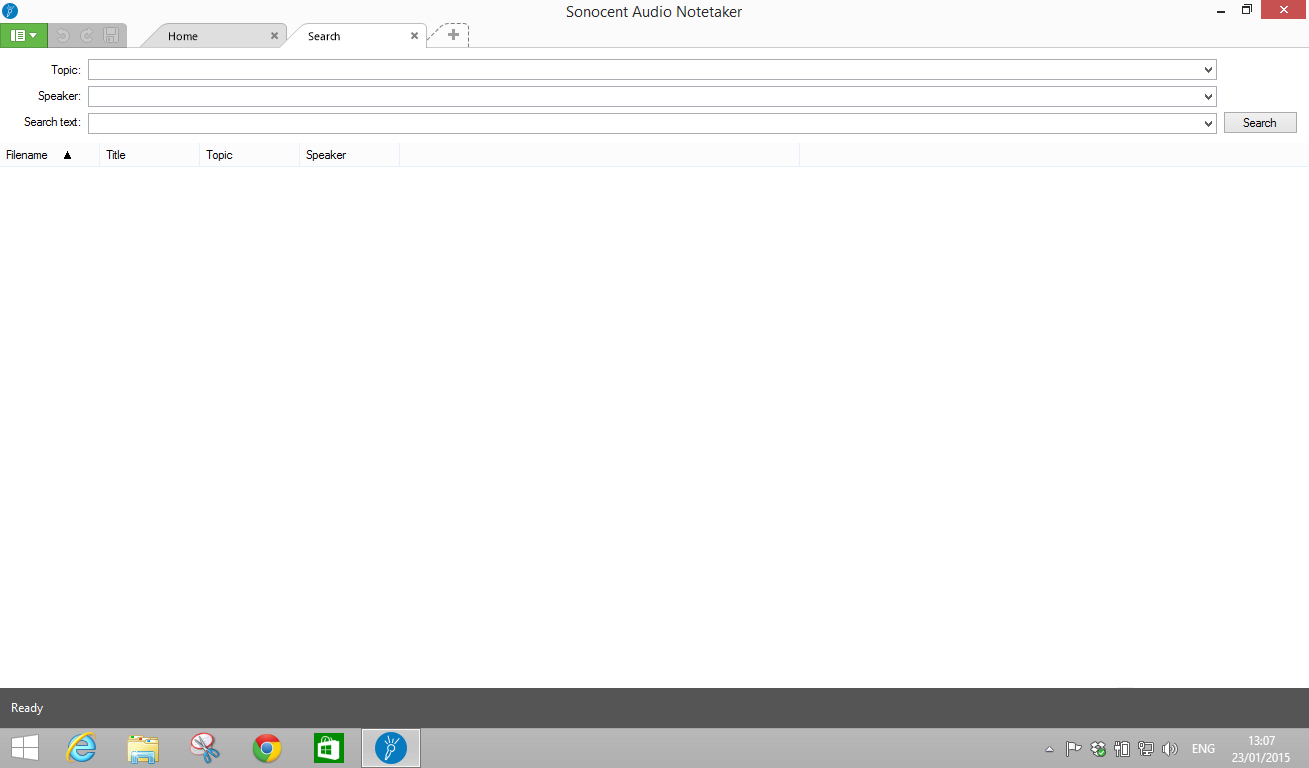This screenshot has width=1309, height=768.
Task: Click the Ready status bar text
Action: pyautogui.click(x=27, y=708)
